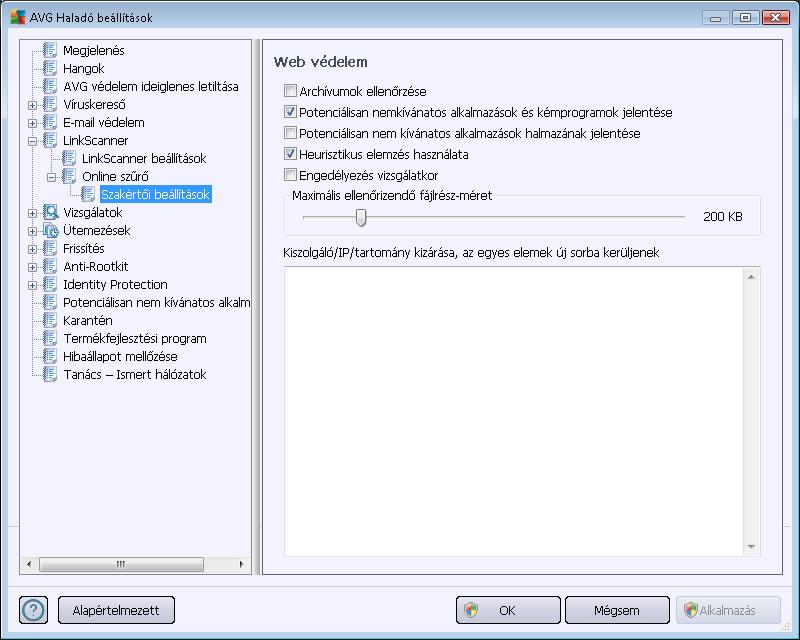Click the Szakértői beállítások page icon

[88, 194]
